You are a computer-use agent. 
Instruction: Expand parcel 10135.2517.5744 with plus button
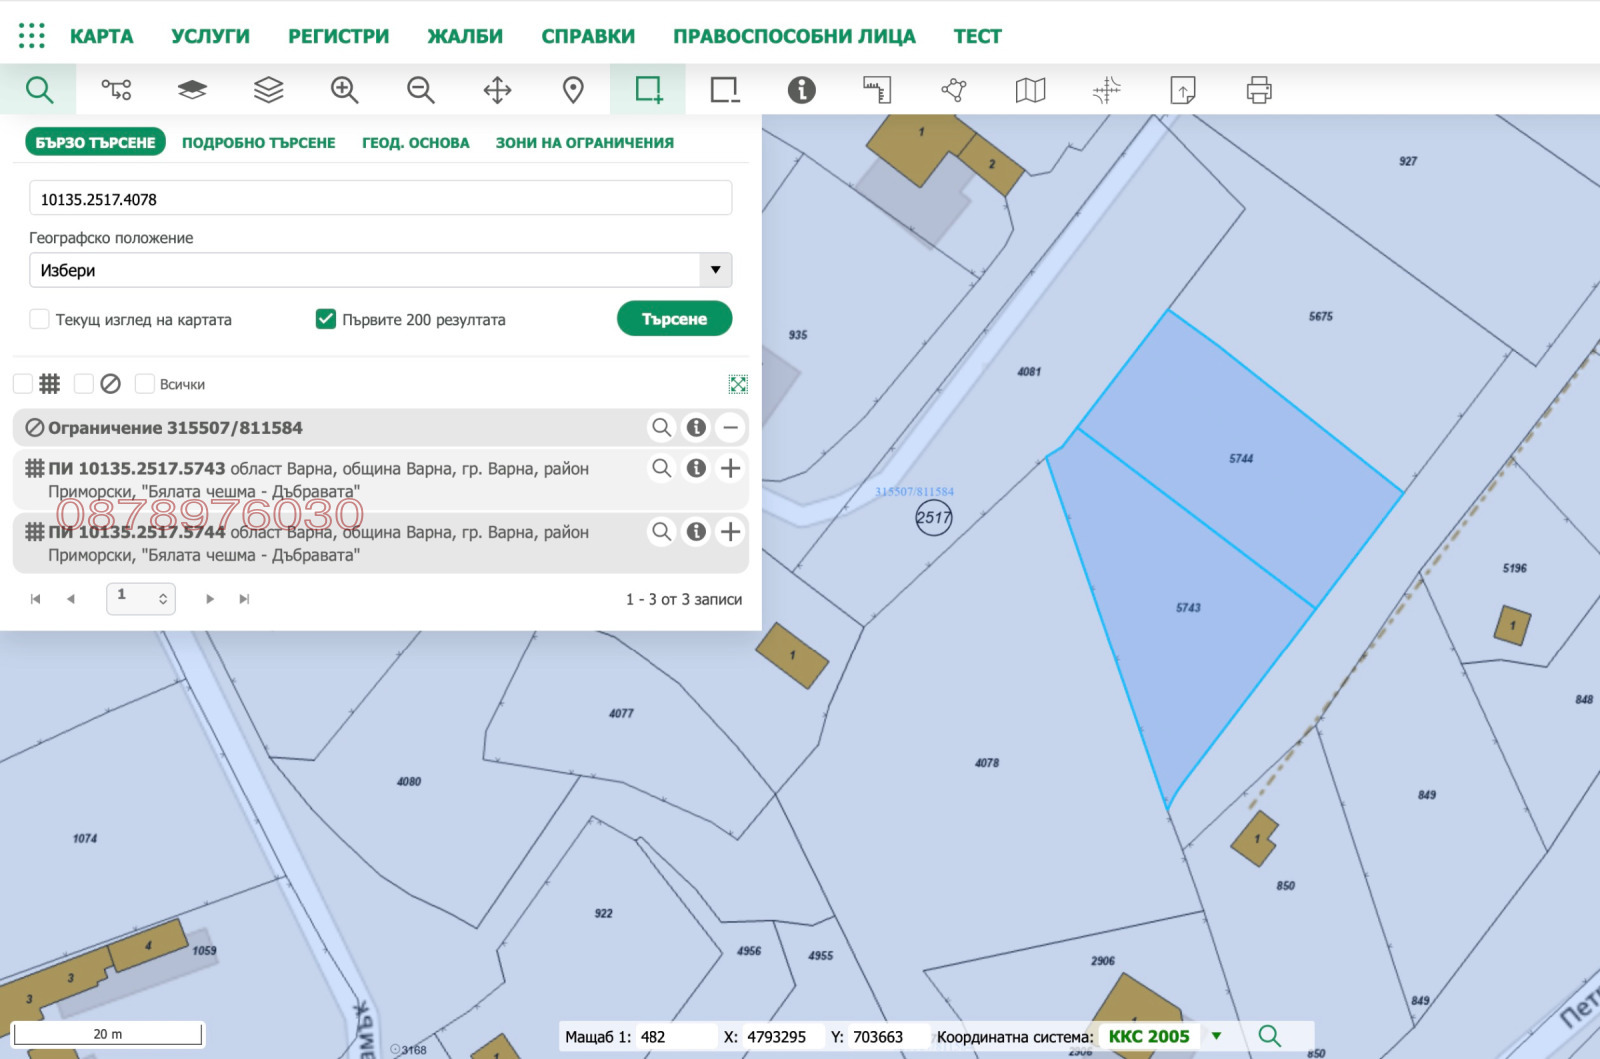731,532
